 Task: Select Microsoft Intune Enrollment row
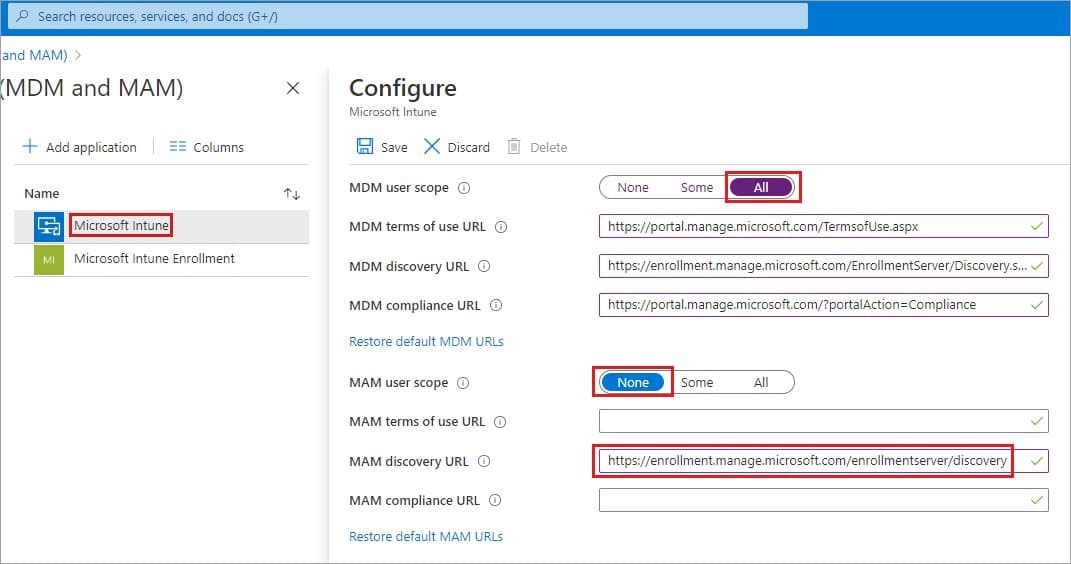tap(161, 259)
